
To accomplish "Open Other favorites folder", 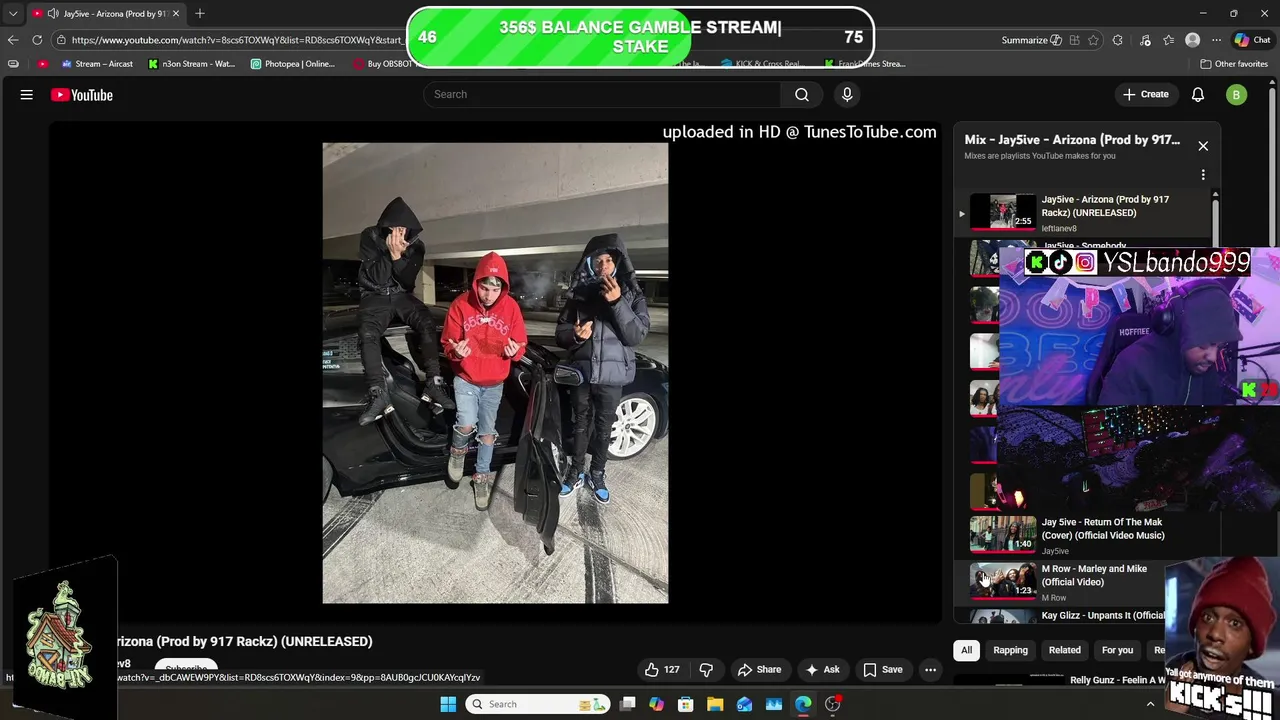I will pyautogui.click(x=1234, y=64).
